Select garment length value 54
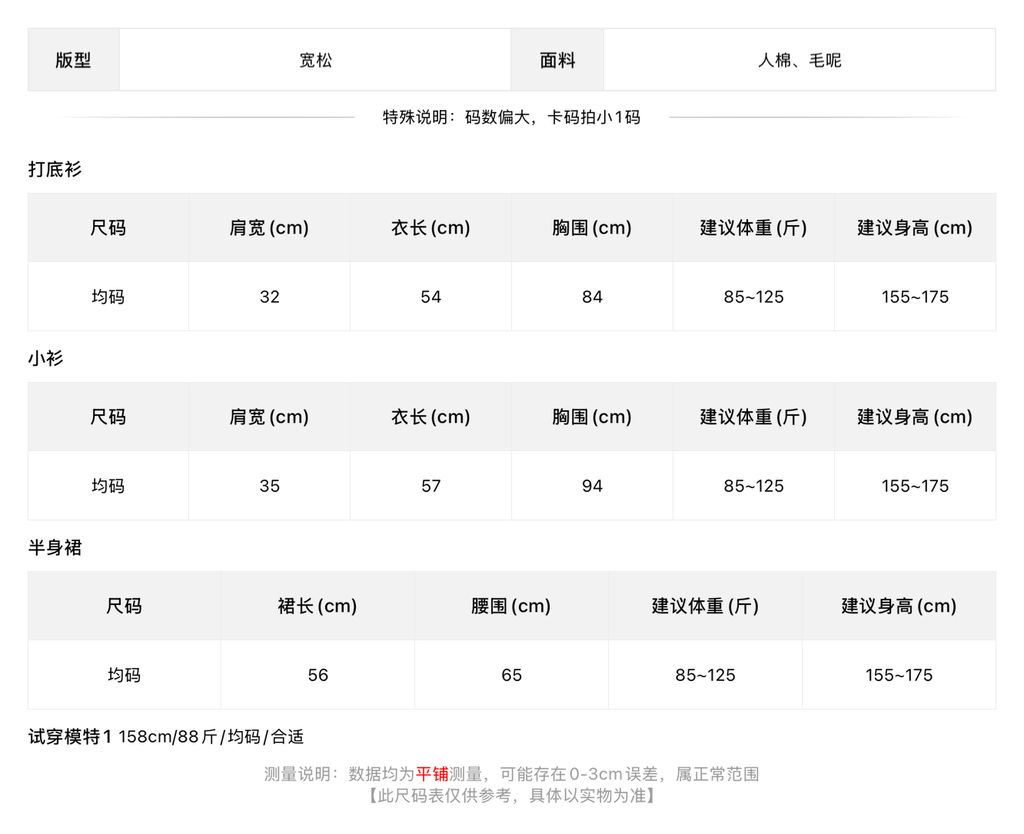The height and width of the screenshot is (834, 1024). tap(430, 297)
